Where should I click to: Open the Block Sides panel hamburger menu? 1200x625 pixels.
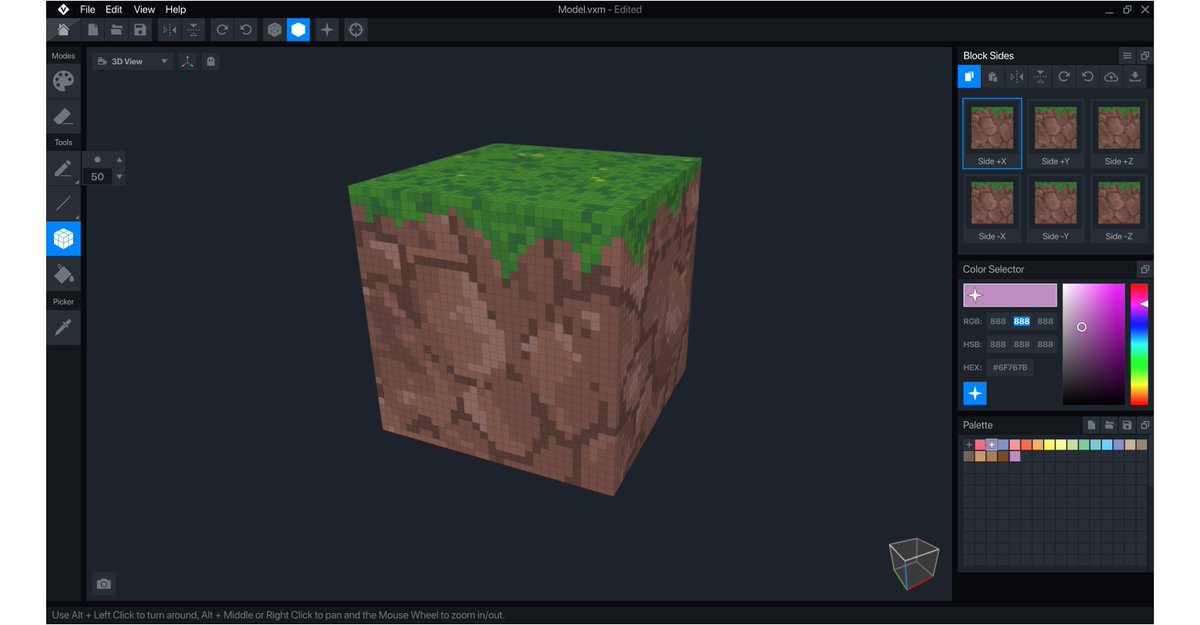pyautogui.click(x=1127, y=56)
